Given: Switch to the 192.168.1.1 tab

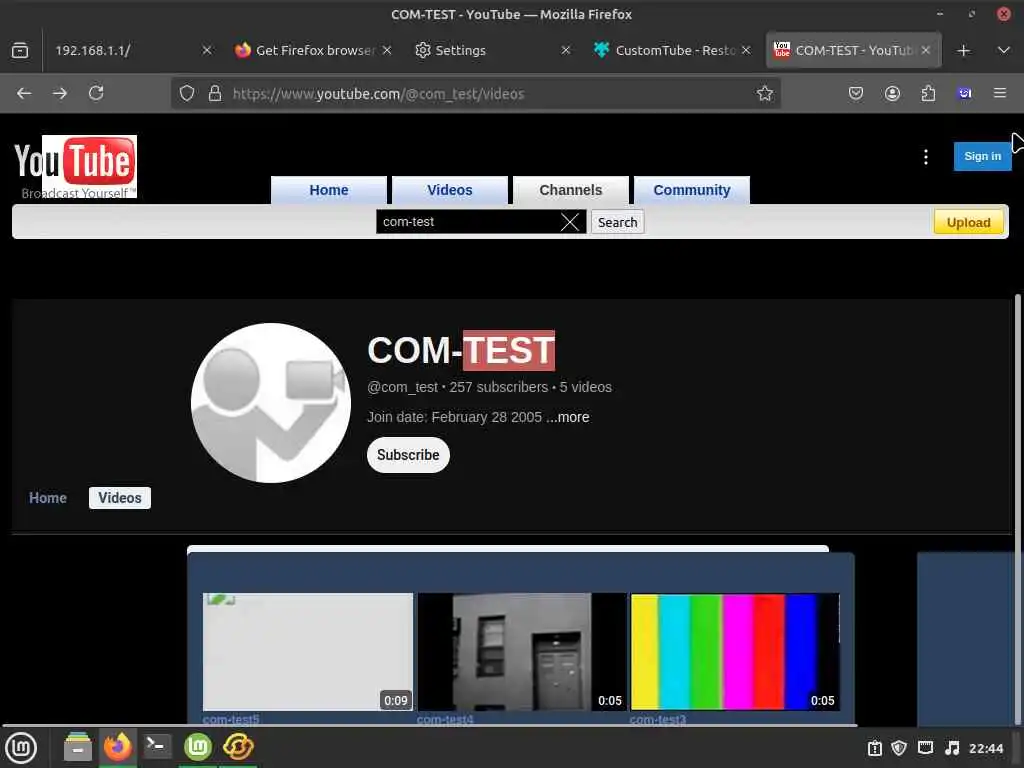Looking at the screenshot, I should pos(124,50).
